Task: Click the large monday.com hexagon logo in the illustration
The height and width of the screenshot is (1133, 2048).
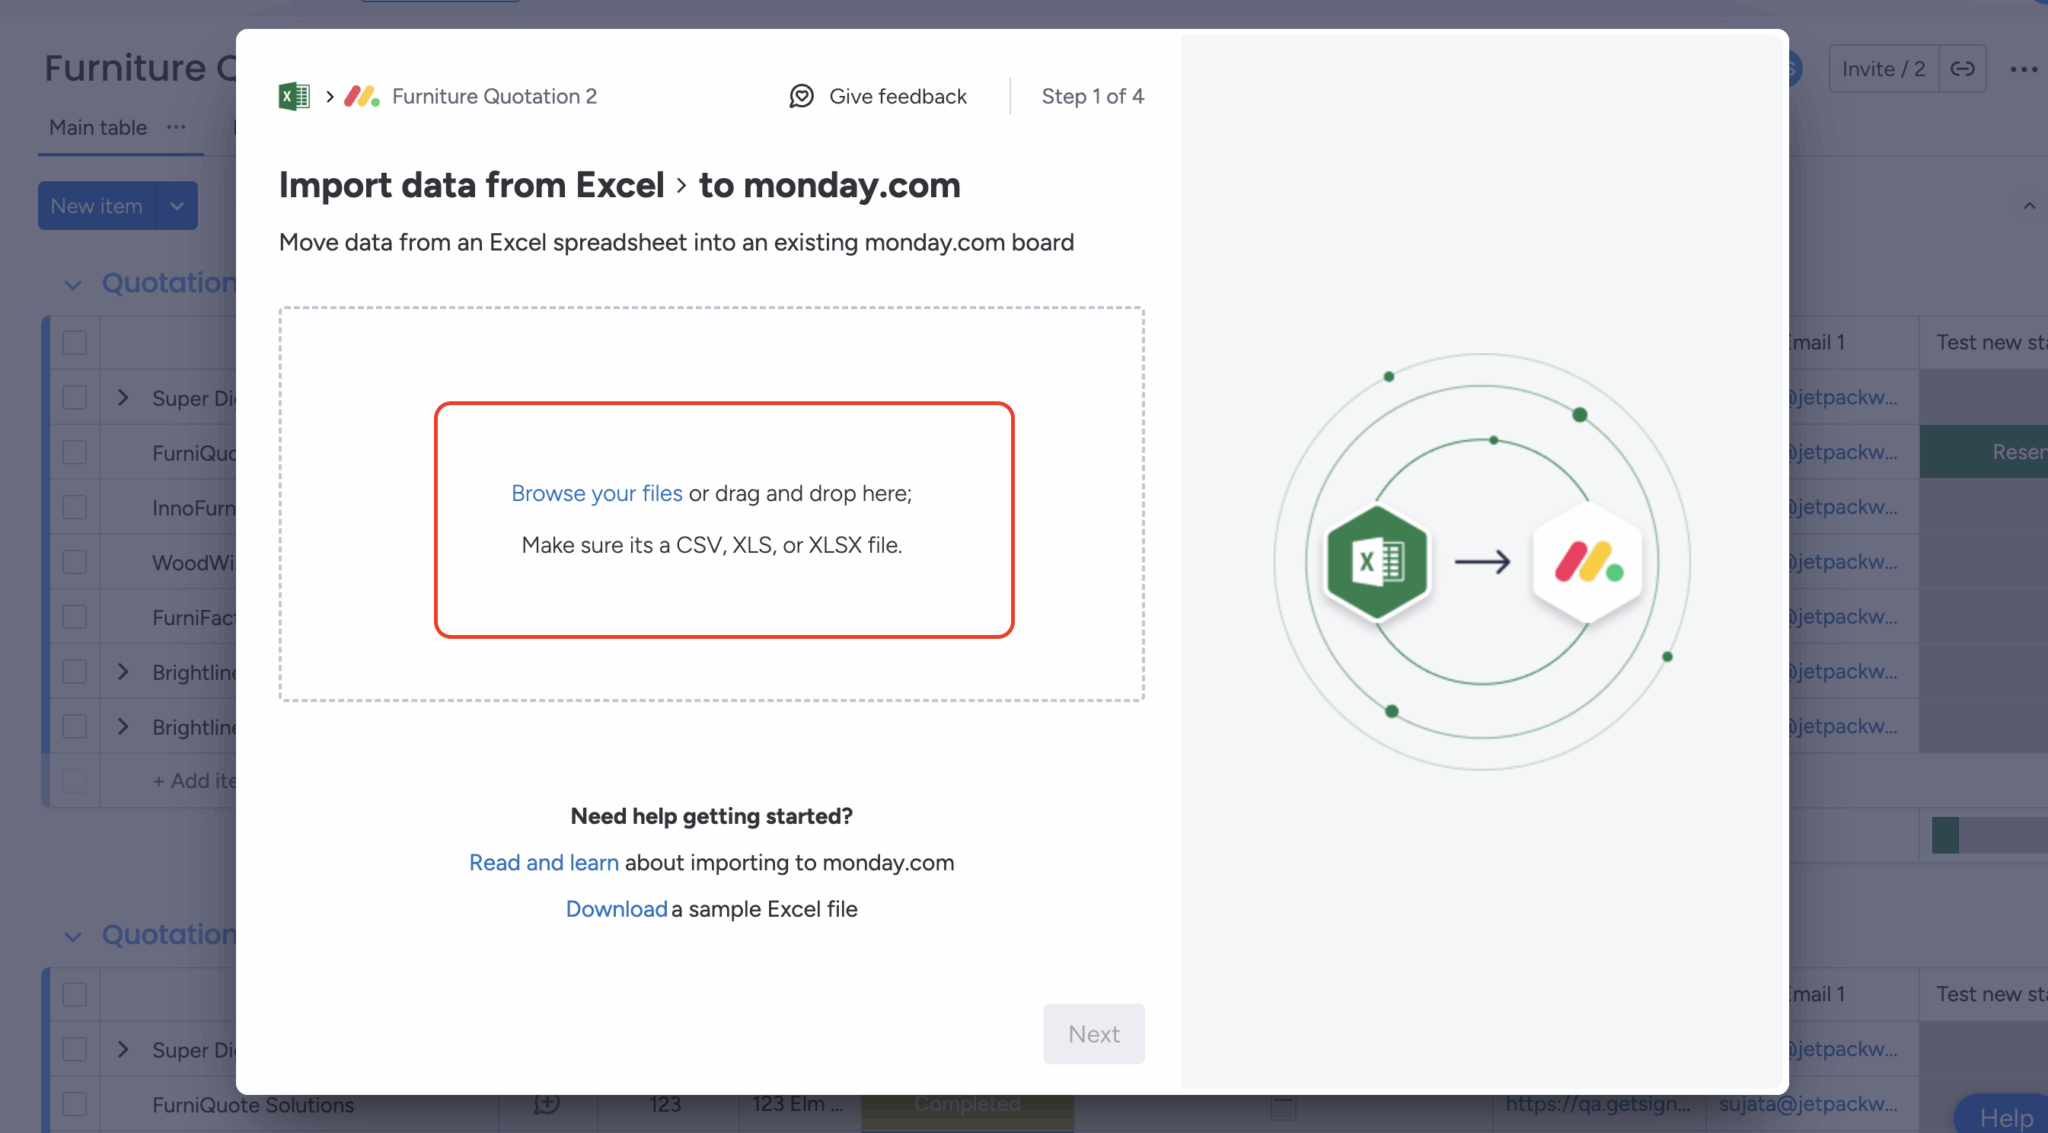Action: coord(1587,562)
